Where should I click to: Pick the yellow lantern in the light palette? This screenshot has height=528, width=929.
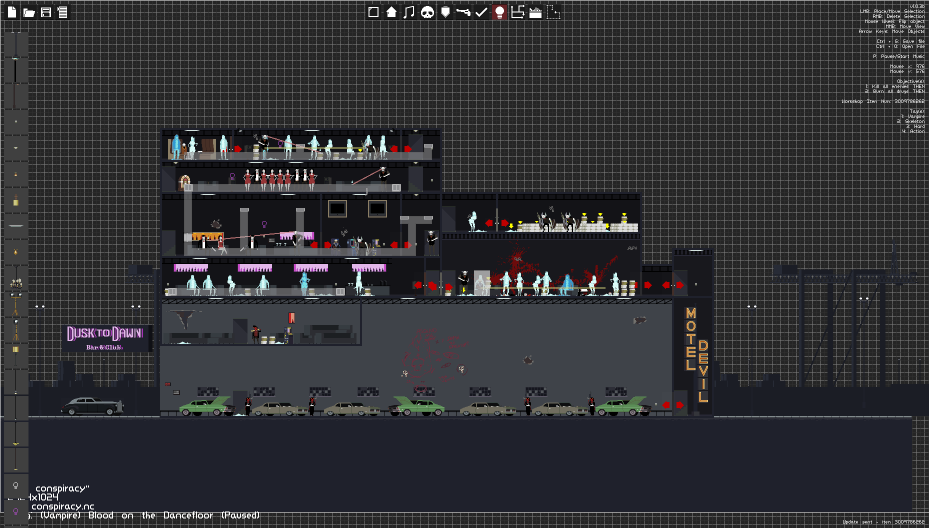(15, 201)
